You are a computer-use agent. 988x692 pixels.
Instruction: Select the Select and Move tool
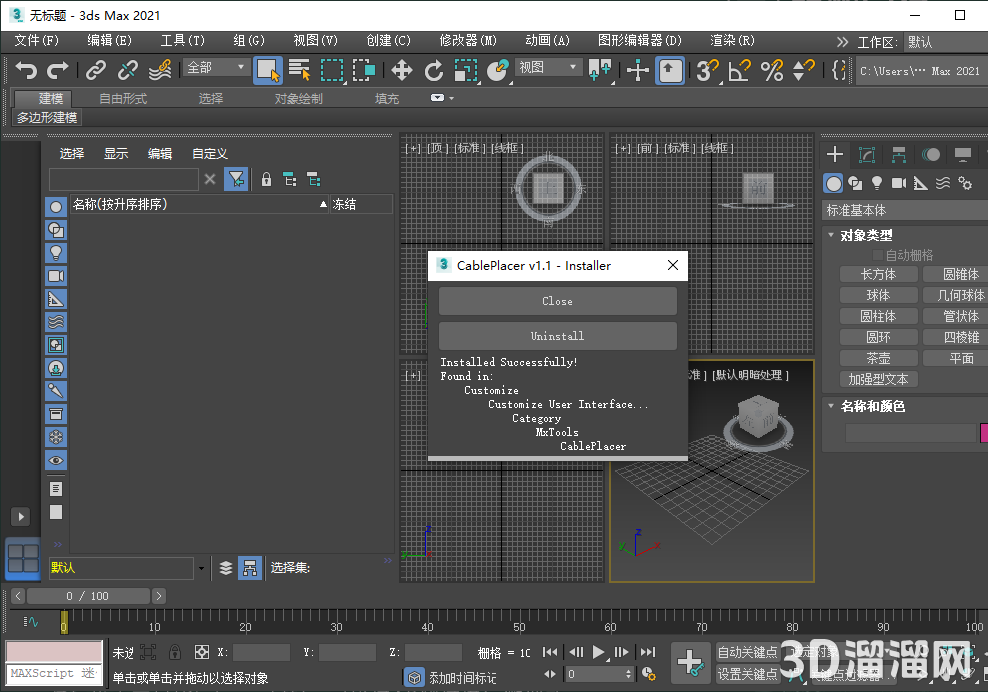tap(401, 70)
